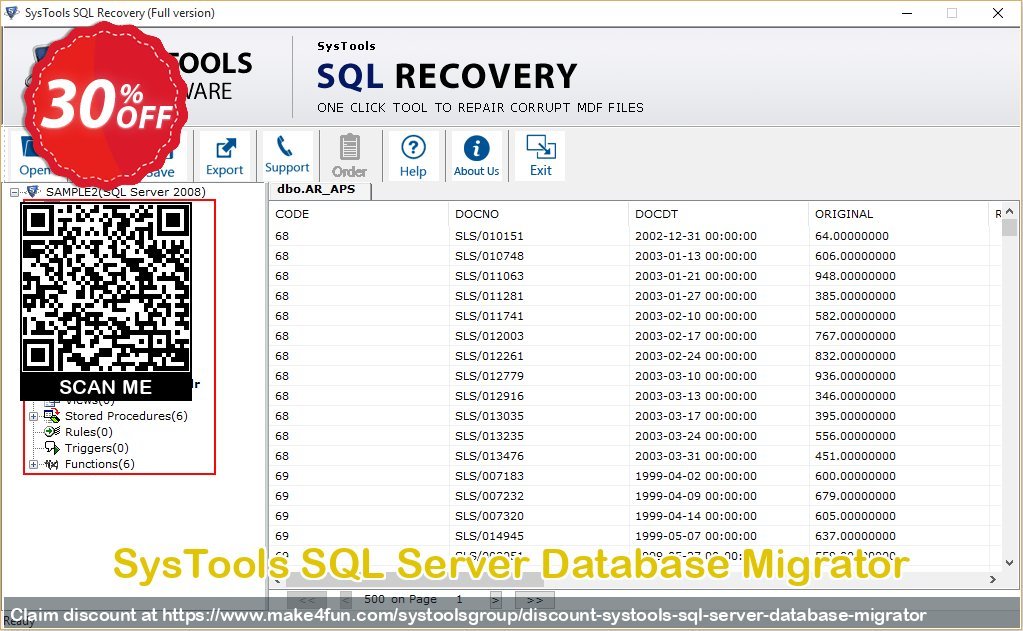
Task: Select ORIGINAL value 767.00000000
Action: tap(855, 336)
